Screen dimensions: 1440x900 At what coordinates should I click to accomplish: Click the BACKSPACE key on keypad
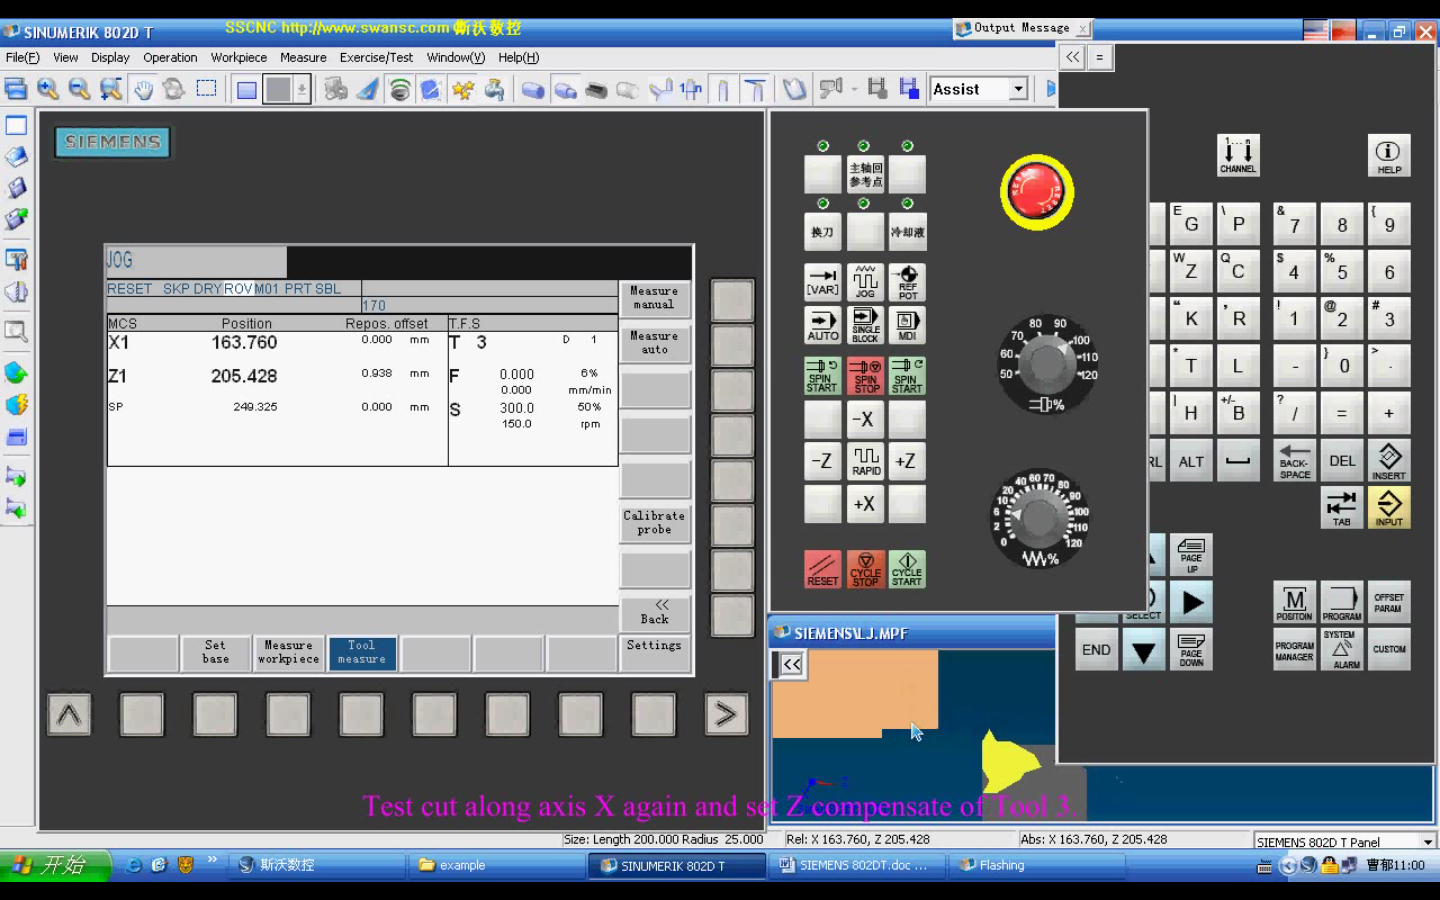[1294, 461]
